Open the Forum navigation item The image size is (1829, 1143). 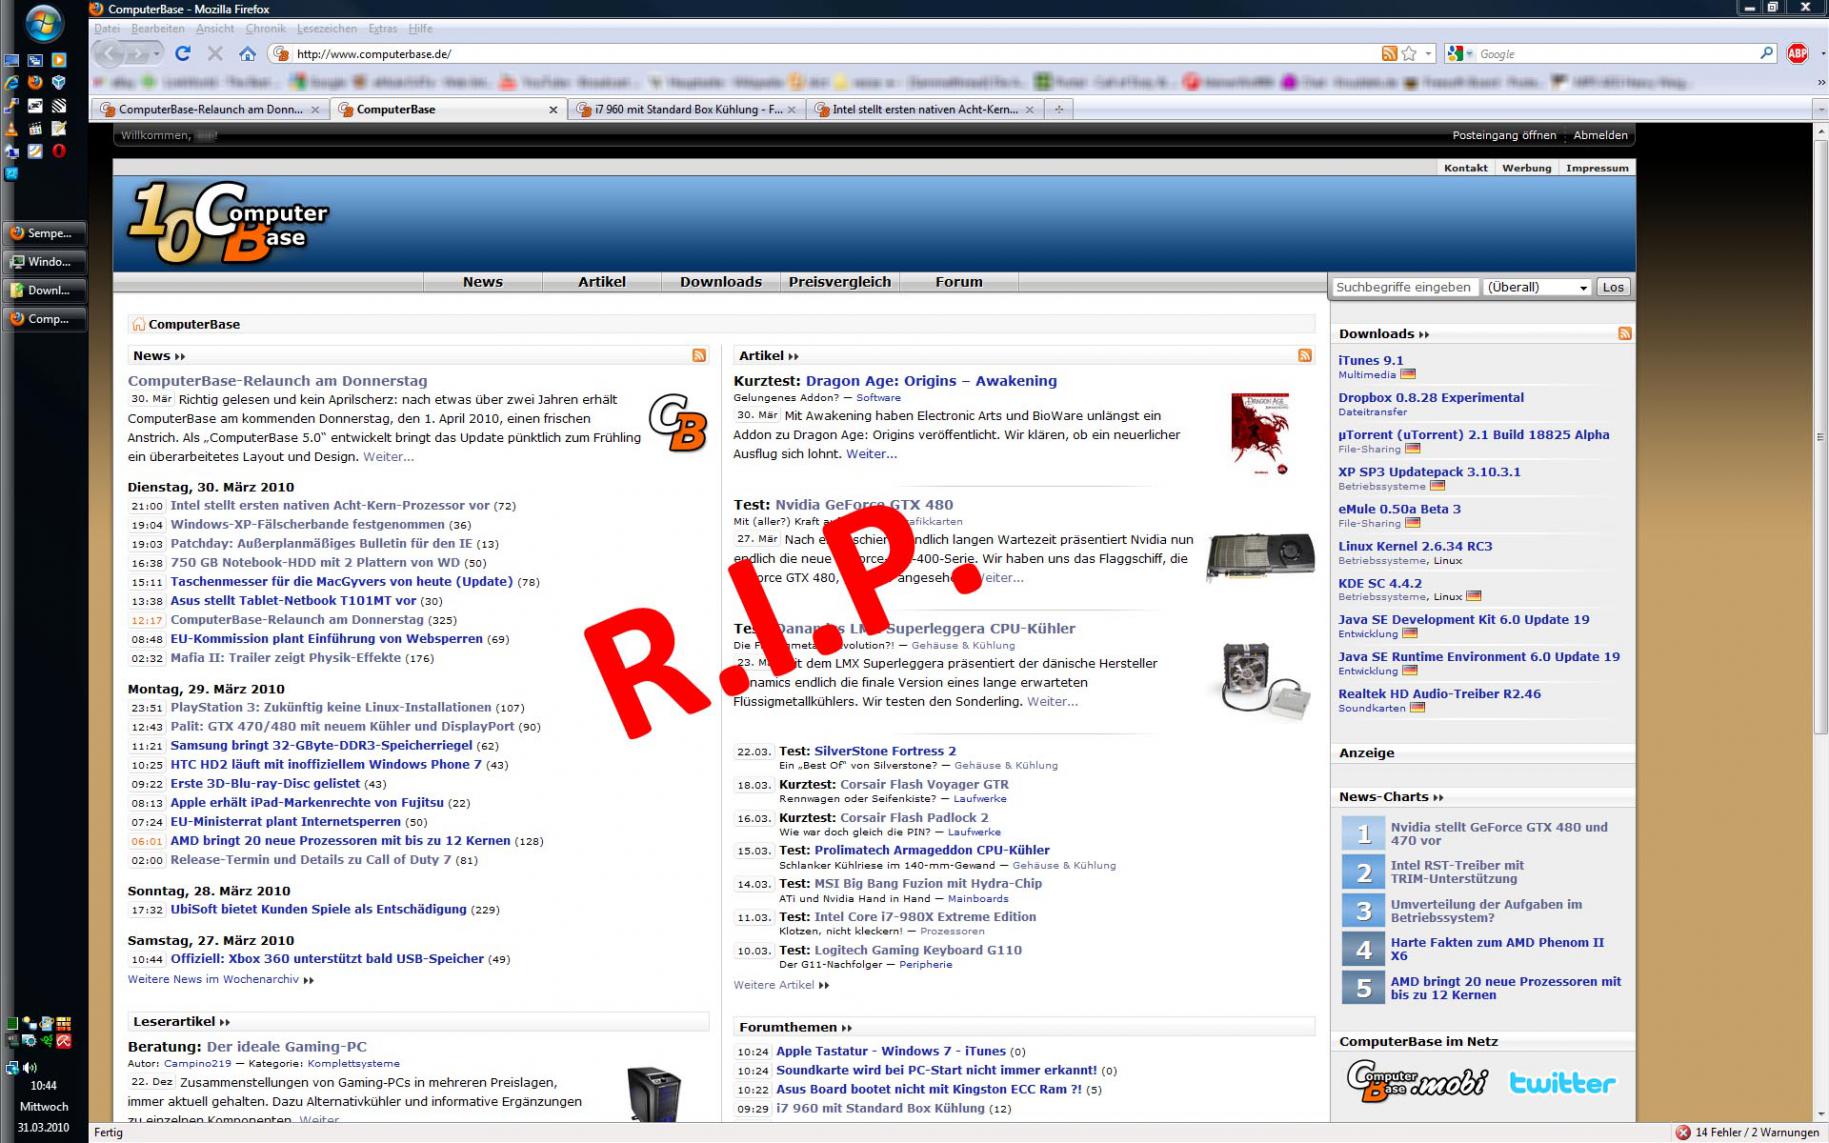pos(959,282)
